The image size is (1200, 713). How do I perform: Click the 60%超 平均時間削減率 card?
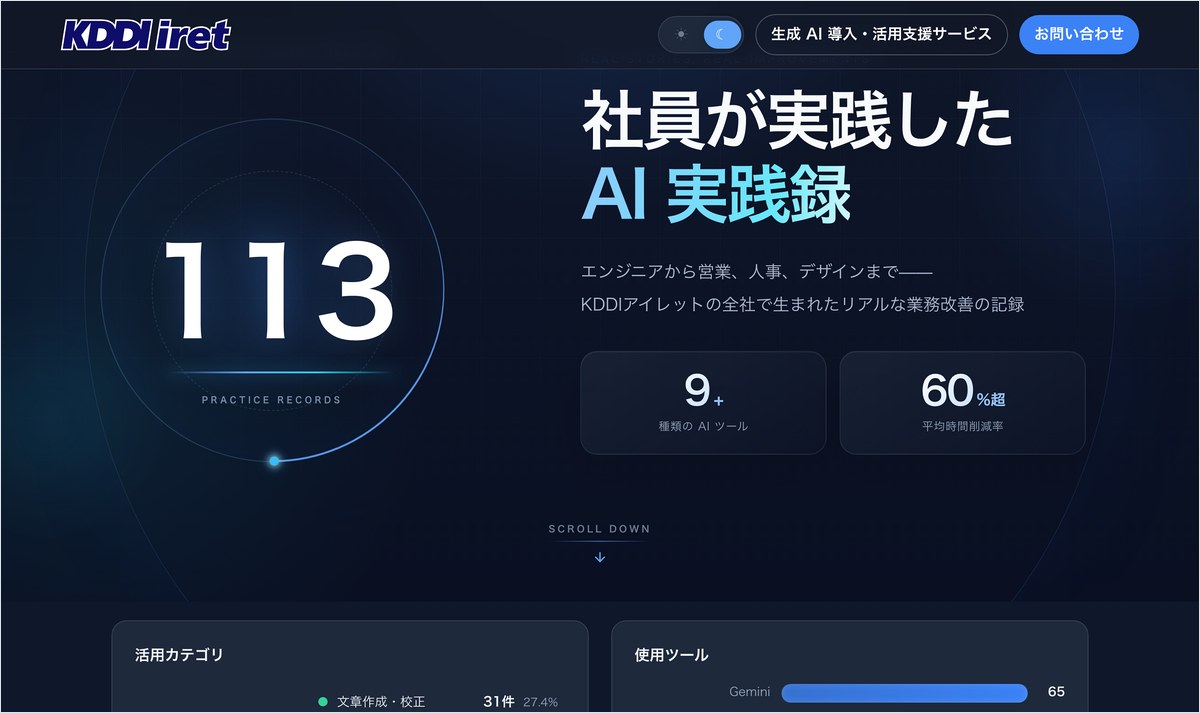(962, 403)
